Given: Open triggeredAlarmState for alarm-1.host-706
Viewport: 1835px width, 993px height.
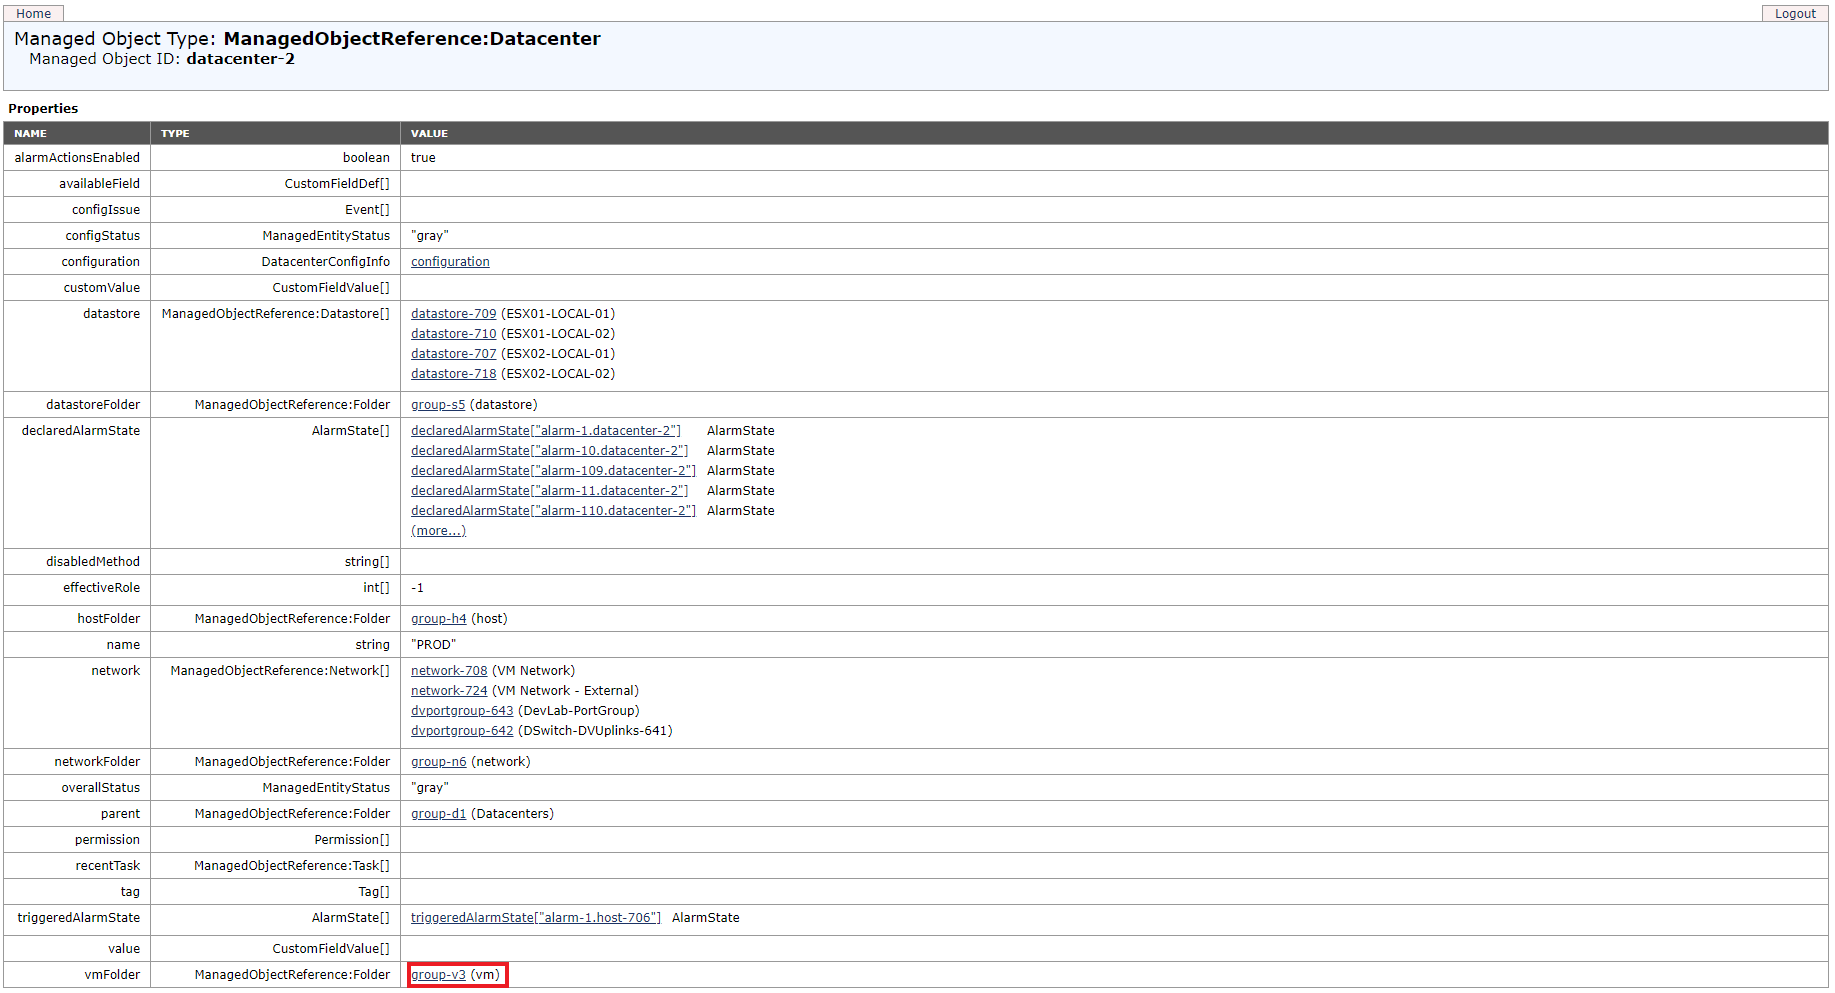Looking at the screenshot, I should pos(535,917).
